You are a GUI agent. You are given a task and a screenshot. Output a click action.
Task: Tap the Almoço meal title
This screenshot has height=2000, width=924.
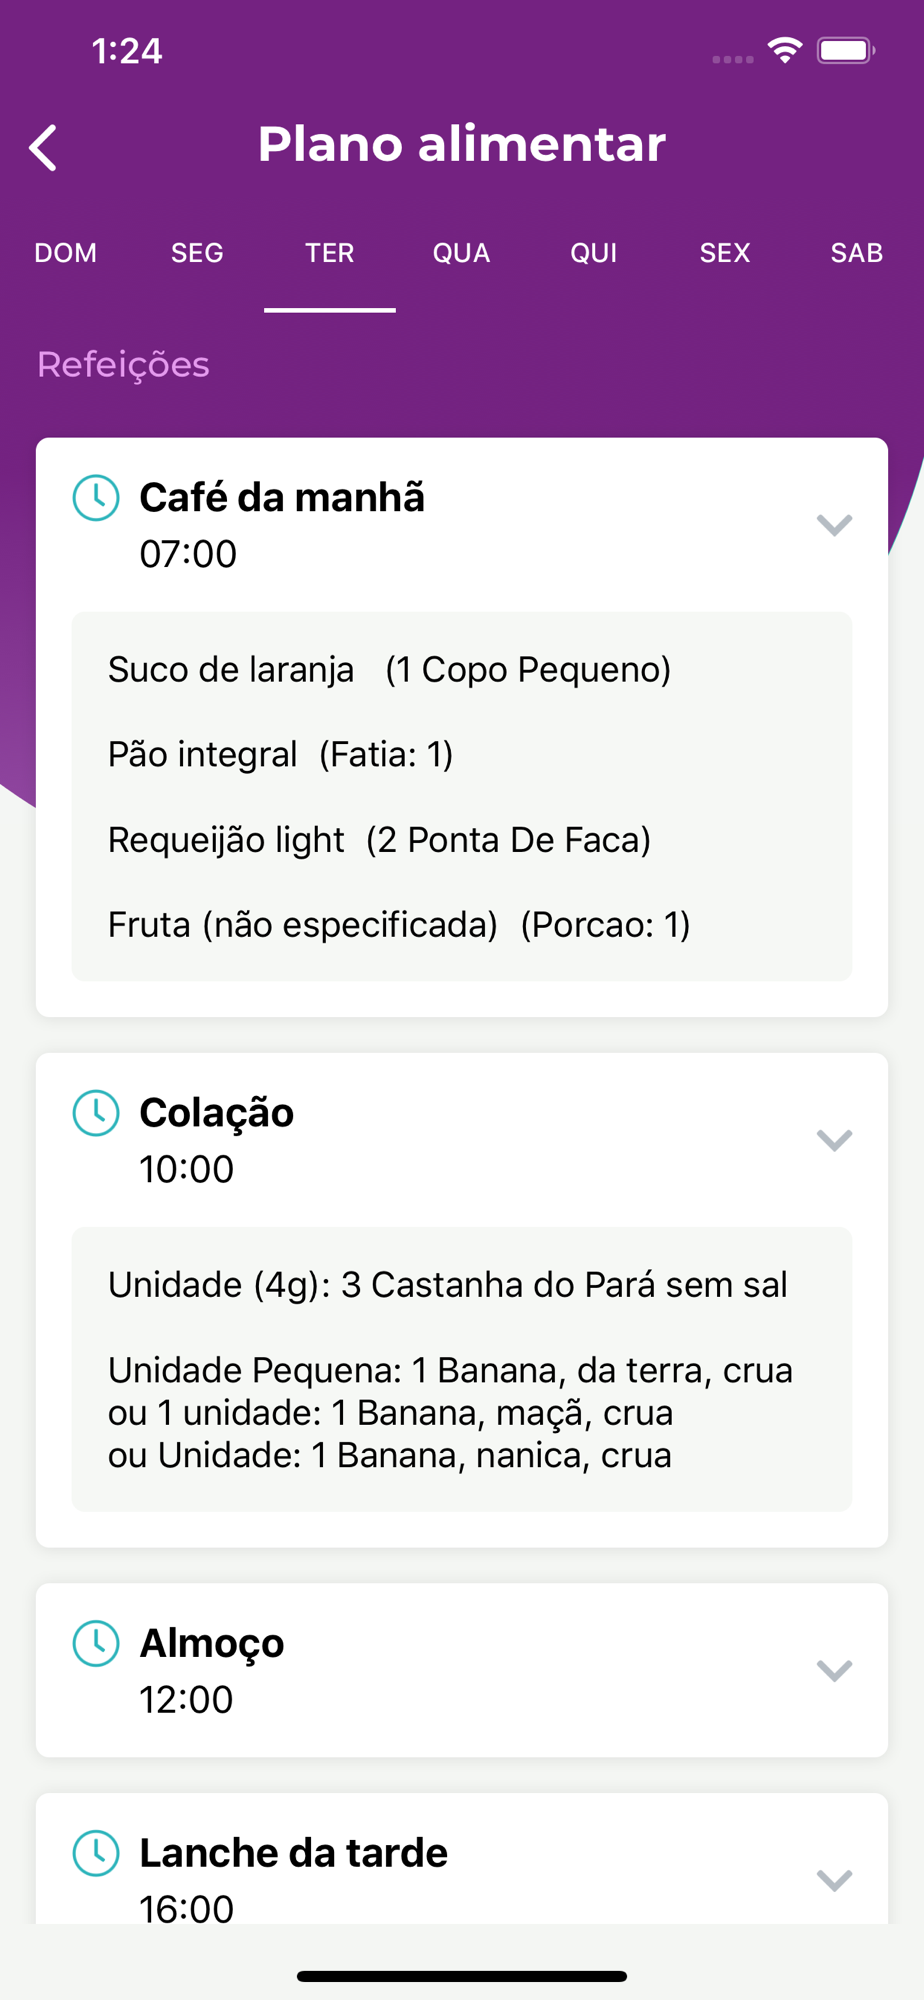click(212, 1643)
